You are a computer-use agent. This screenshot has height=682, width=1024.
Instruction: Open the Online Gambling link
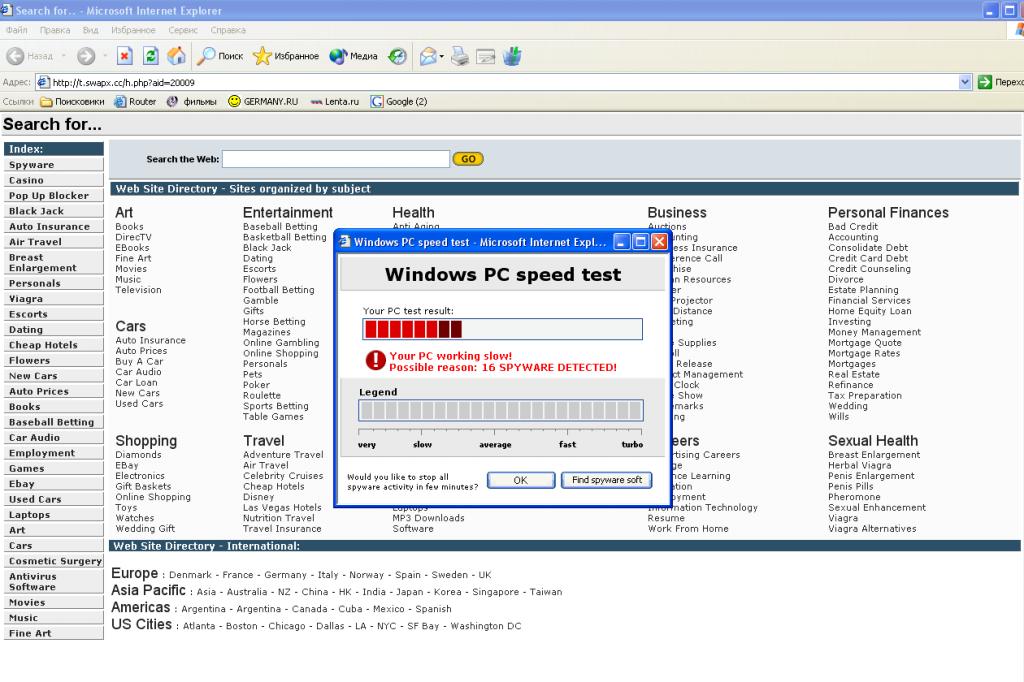tap(281, 343)
